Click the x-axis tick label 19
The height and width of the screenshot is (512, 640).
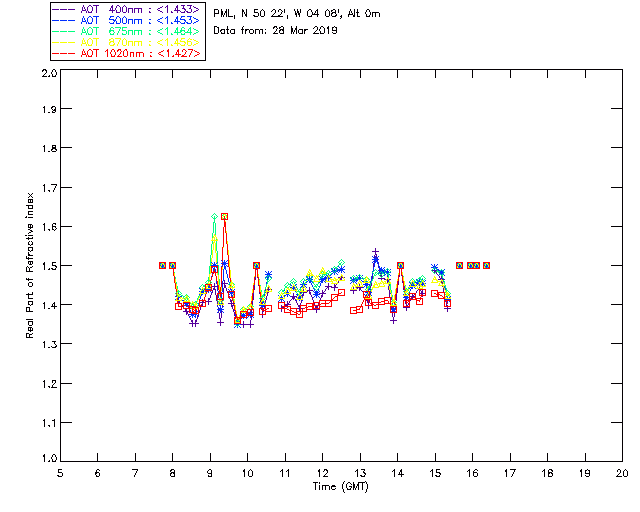point(585,473)
